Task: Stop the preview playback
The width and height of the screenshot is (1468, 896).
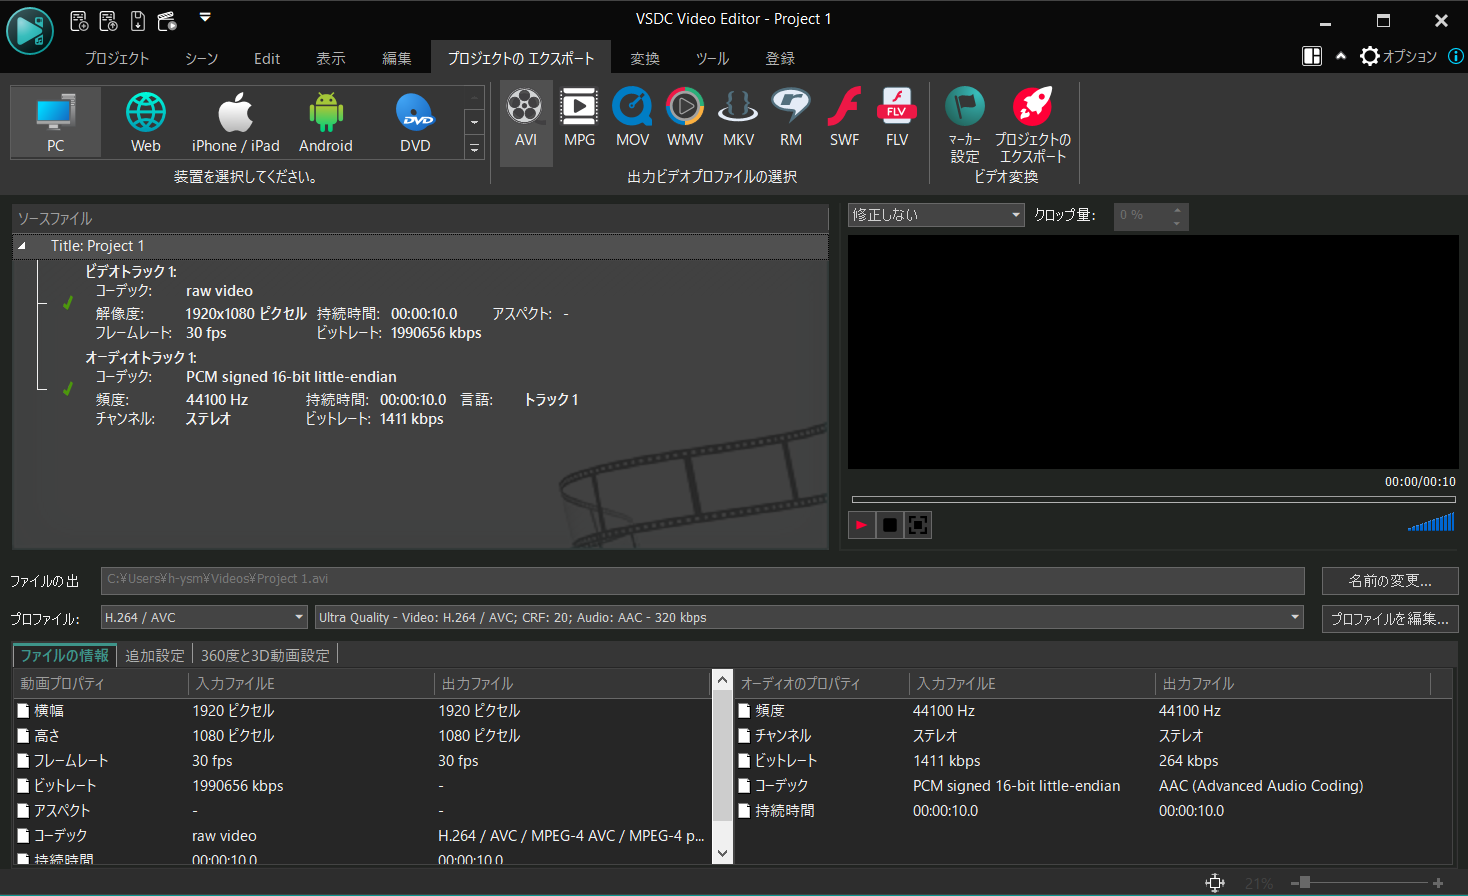Action: [x=889, y=524]
